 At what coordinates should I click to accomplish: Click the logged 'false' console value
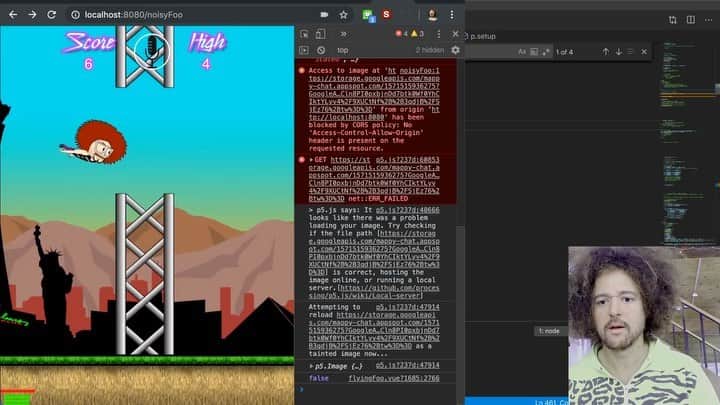319,378
